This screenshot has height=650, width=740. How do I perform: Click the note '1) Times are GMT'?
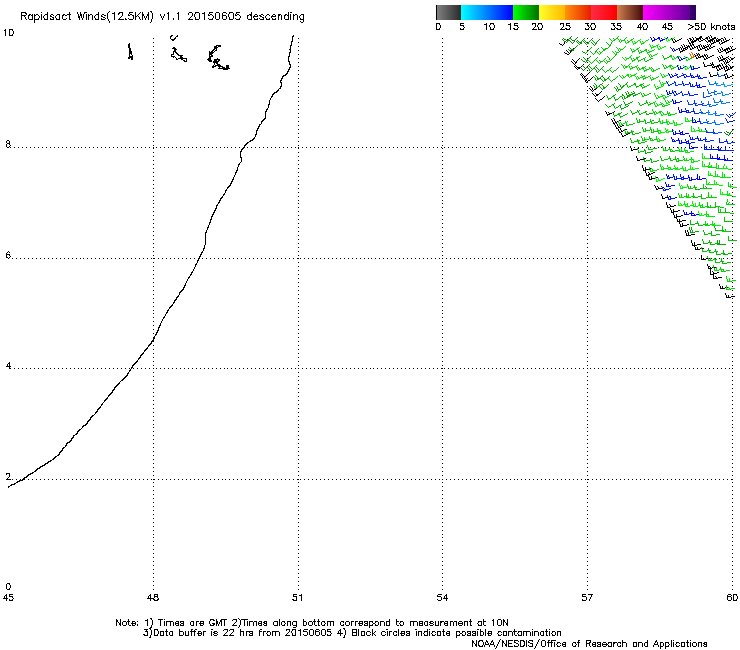(x=187, y=623)
